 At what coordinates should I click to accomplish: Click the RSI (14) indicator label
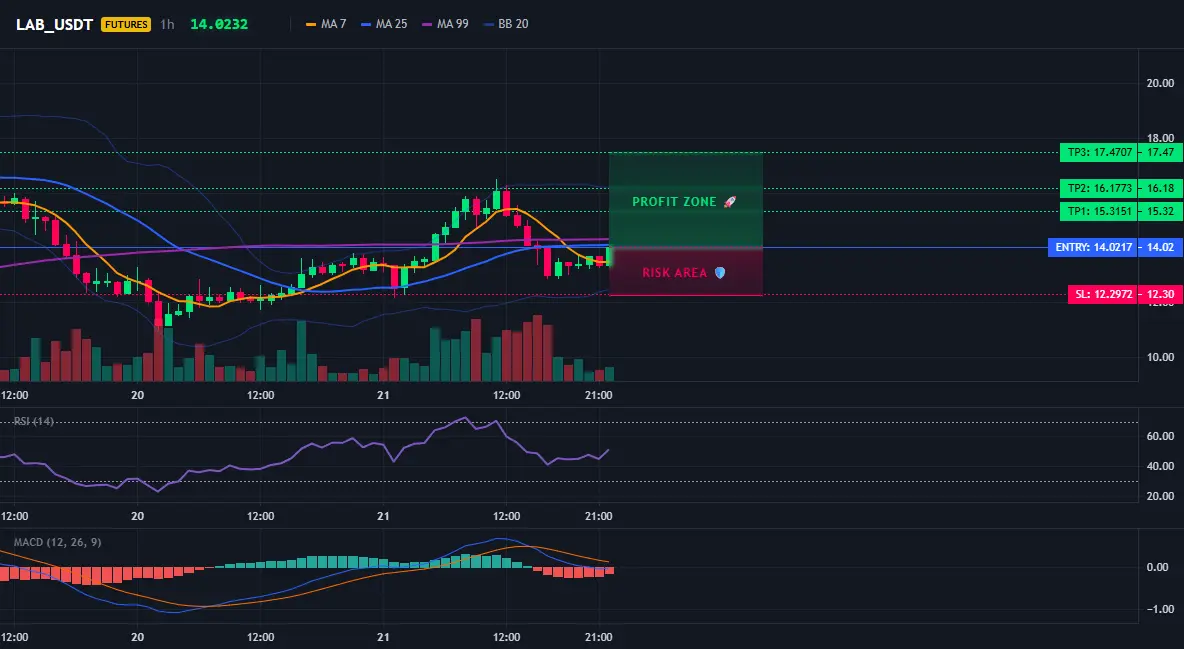pyautogui.click(x=34, y=421)
